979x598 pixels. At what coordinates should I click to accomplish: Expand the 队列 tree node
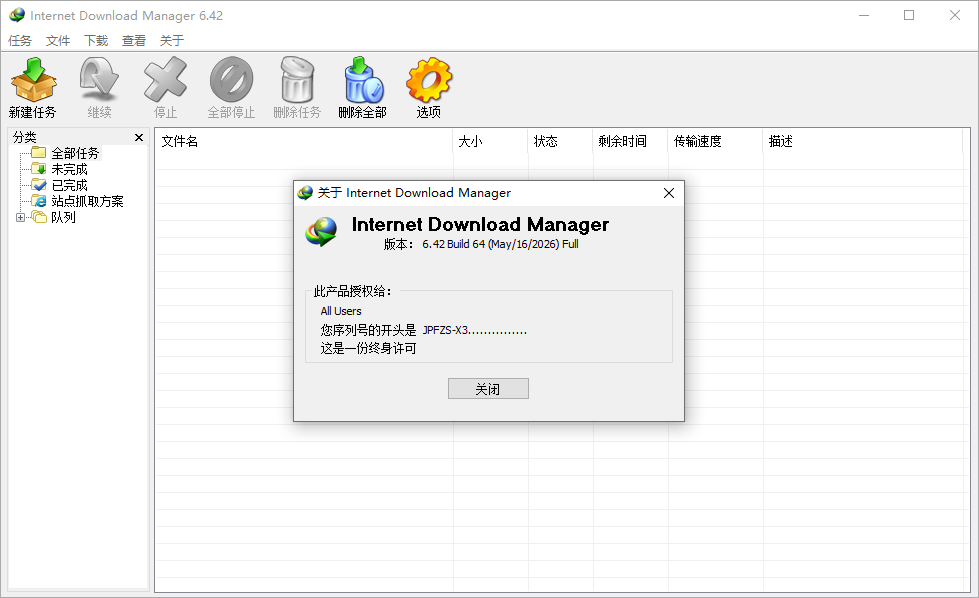(x=20, y=217)
